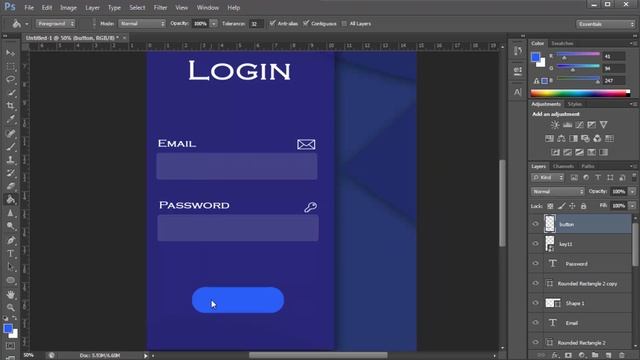Screen dimensions: 640x360
Task: Toggle the Contiguous checkbox
Action: [x=306, y=24]
